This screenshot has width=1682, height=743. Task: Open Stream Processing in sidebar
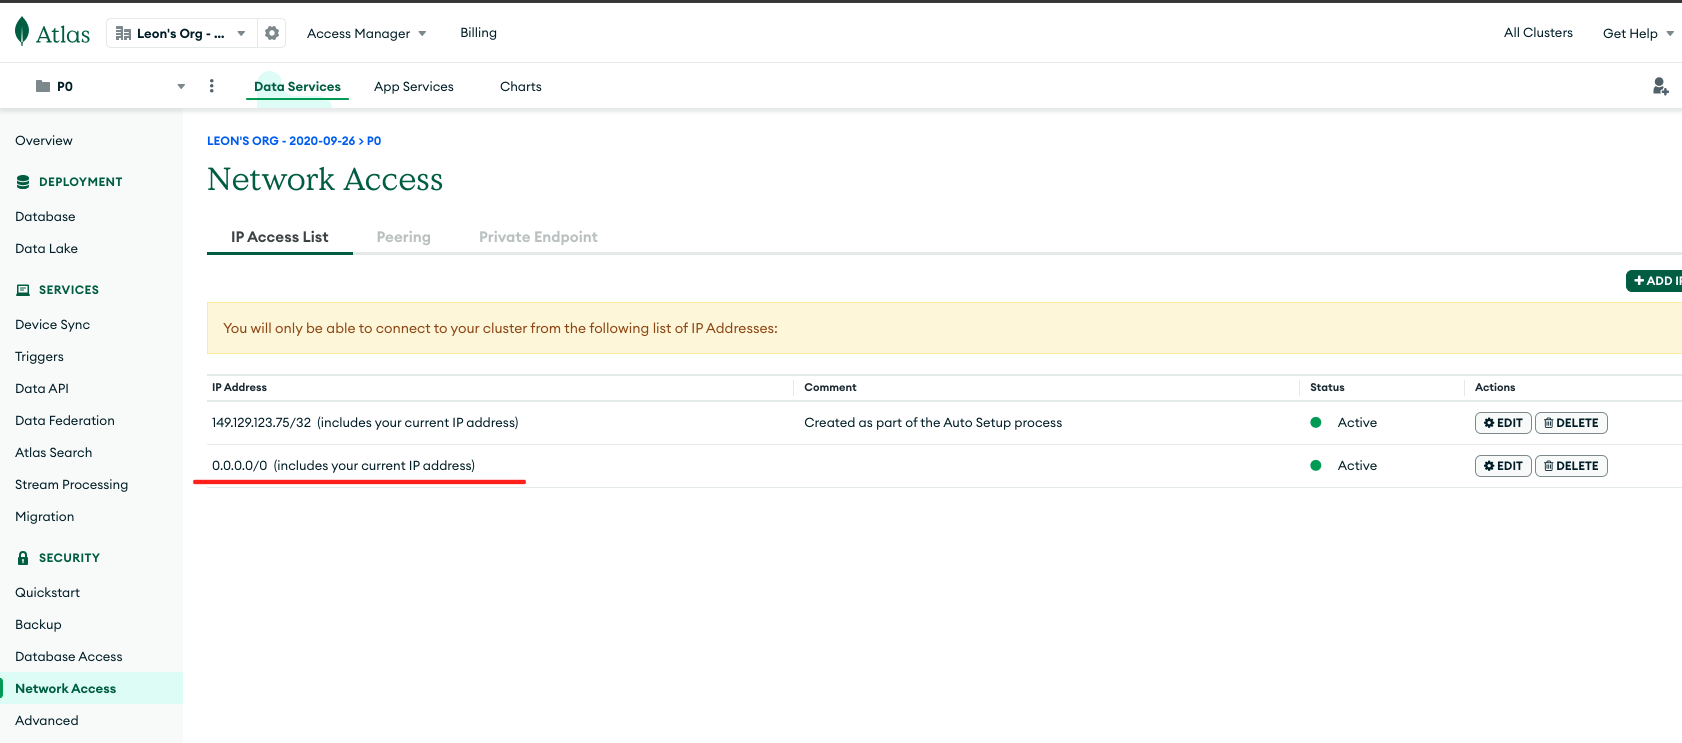click(x=71, y=485)
